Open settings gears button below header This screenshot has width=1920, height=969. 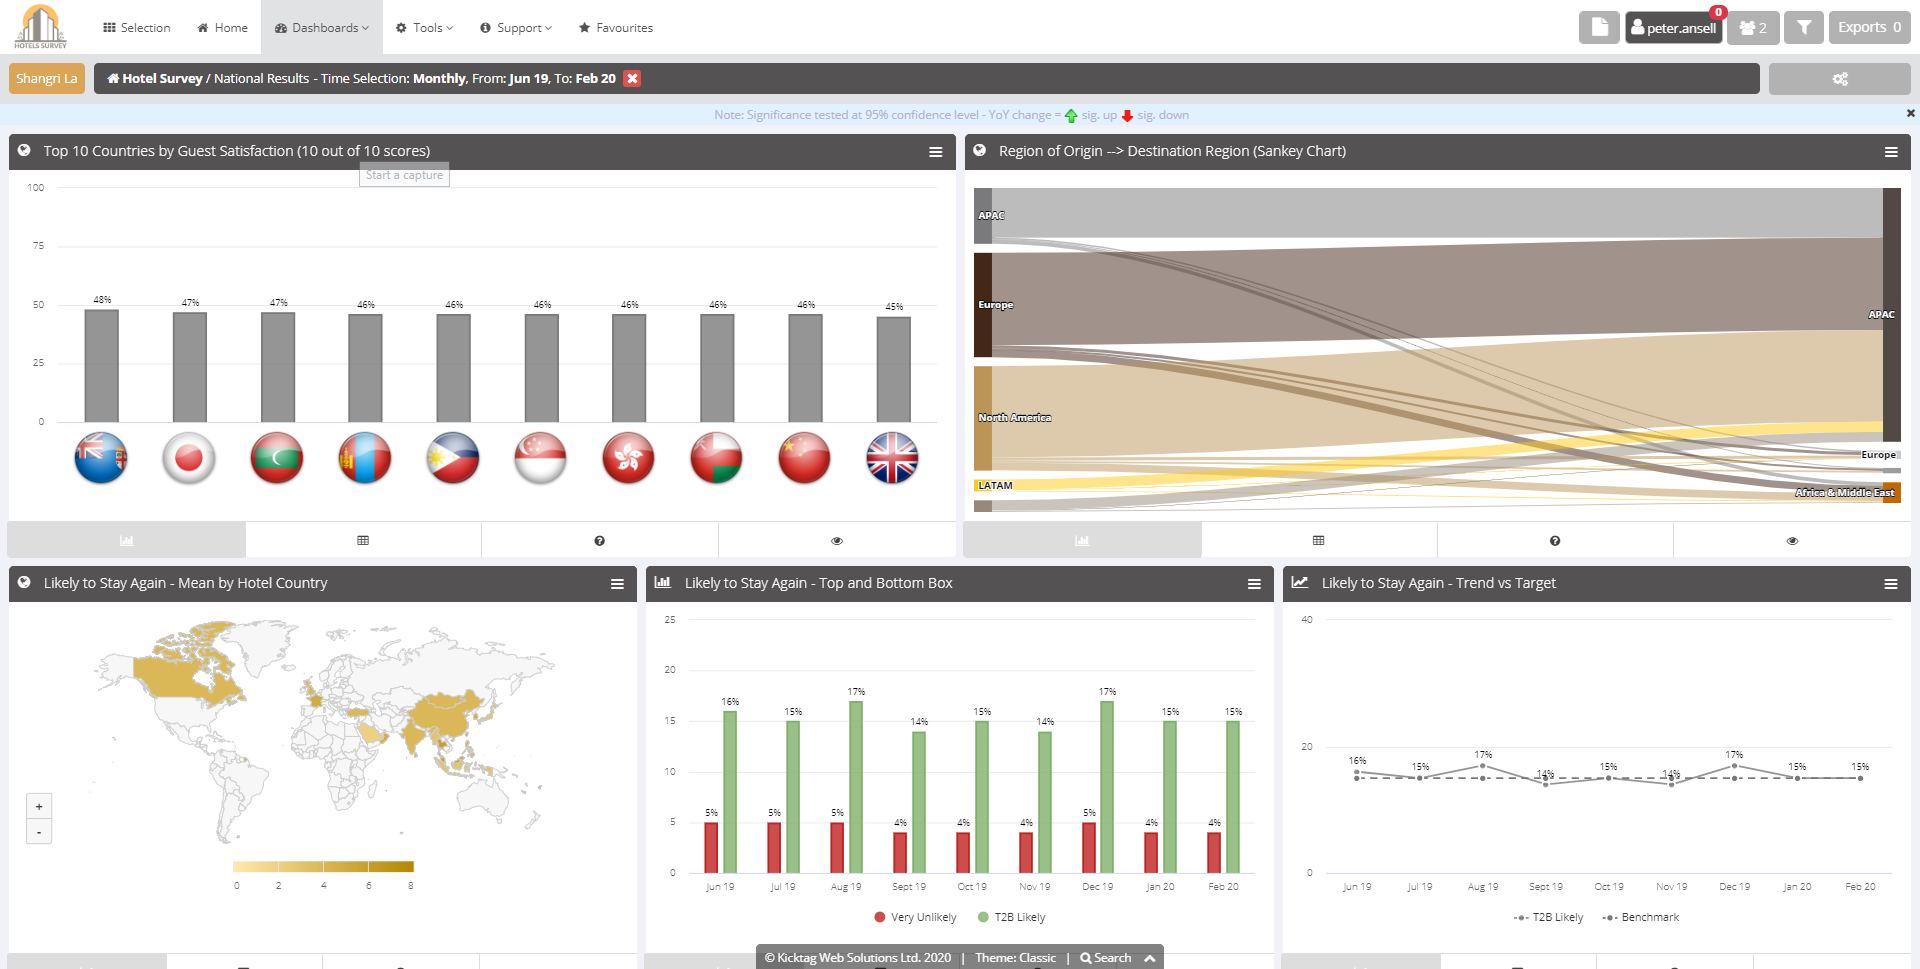[1839, 79]
